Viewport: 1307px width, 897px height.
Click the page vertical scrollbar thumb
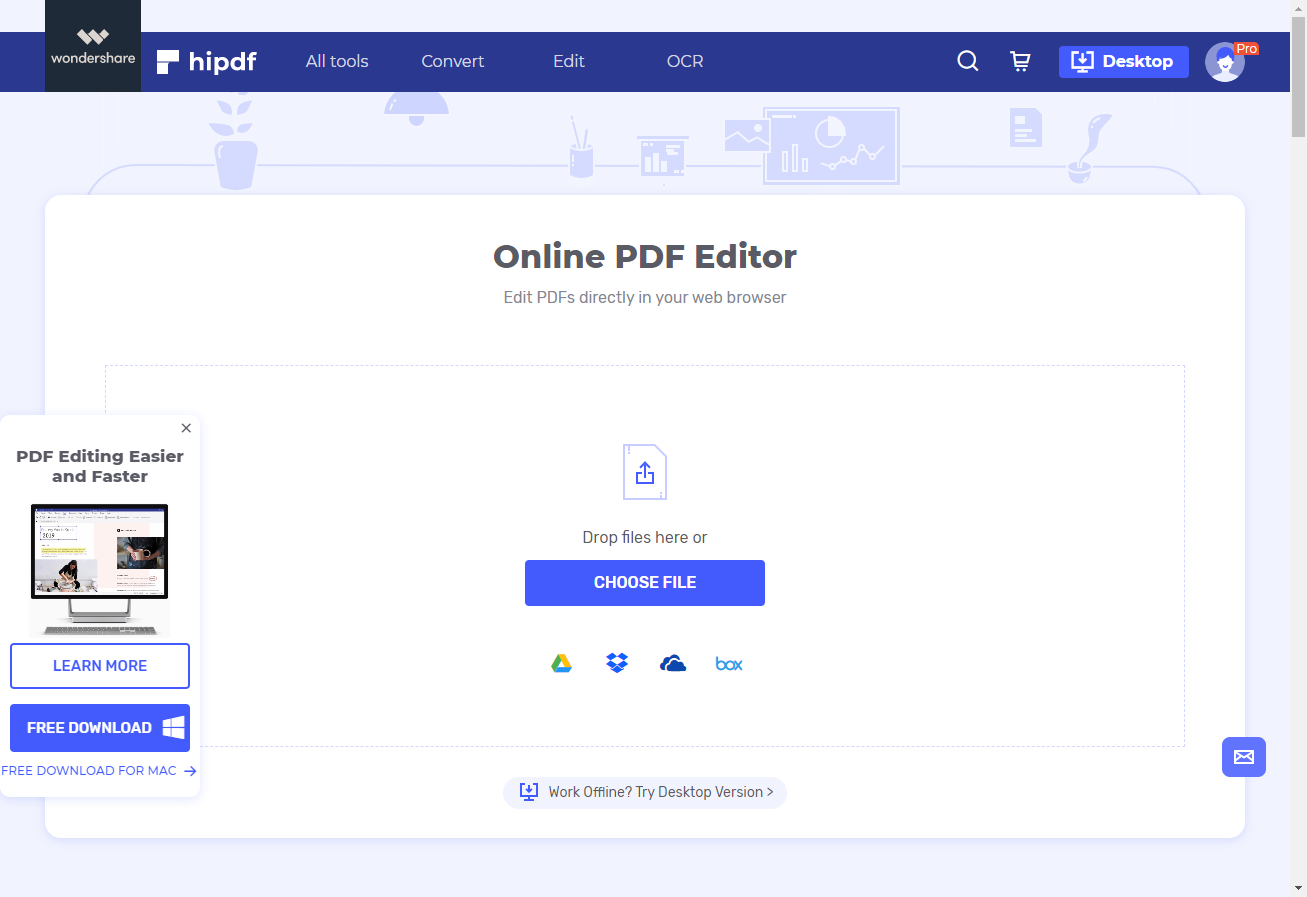pos(1298,75)
